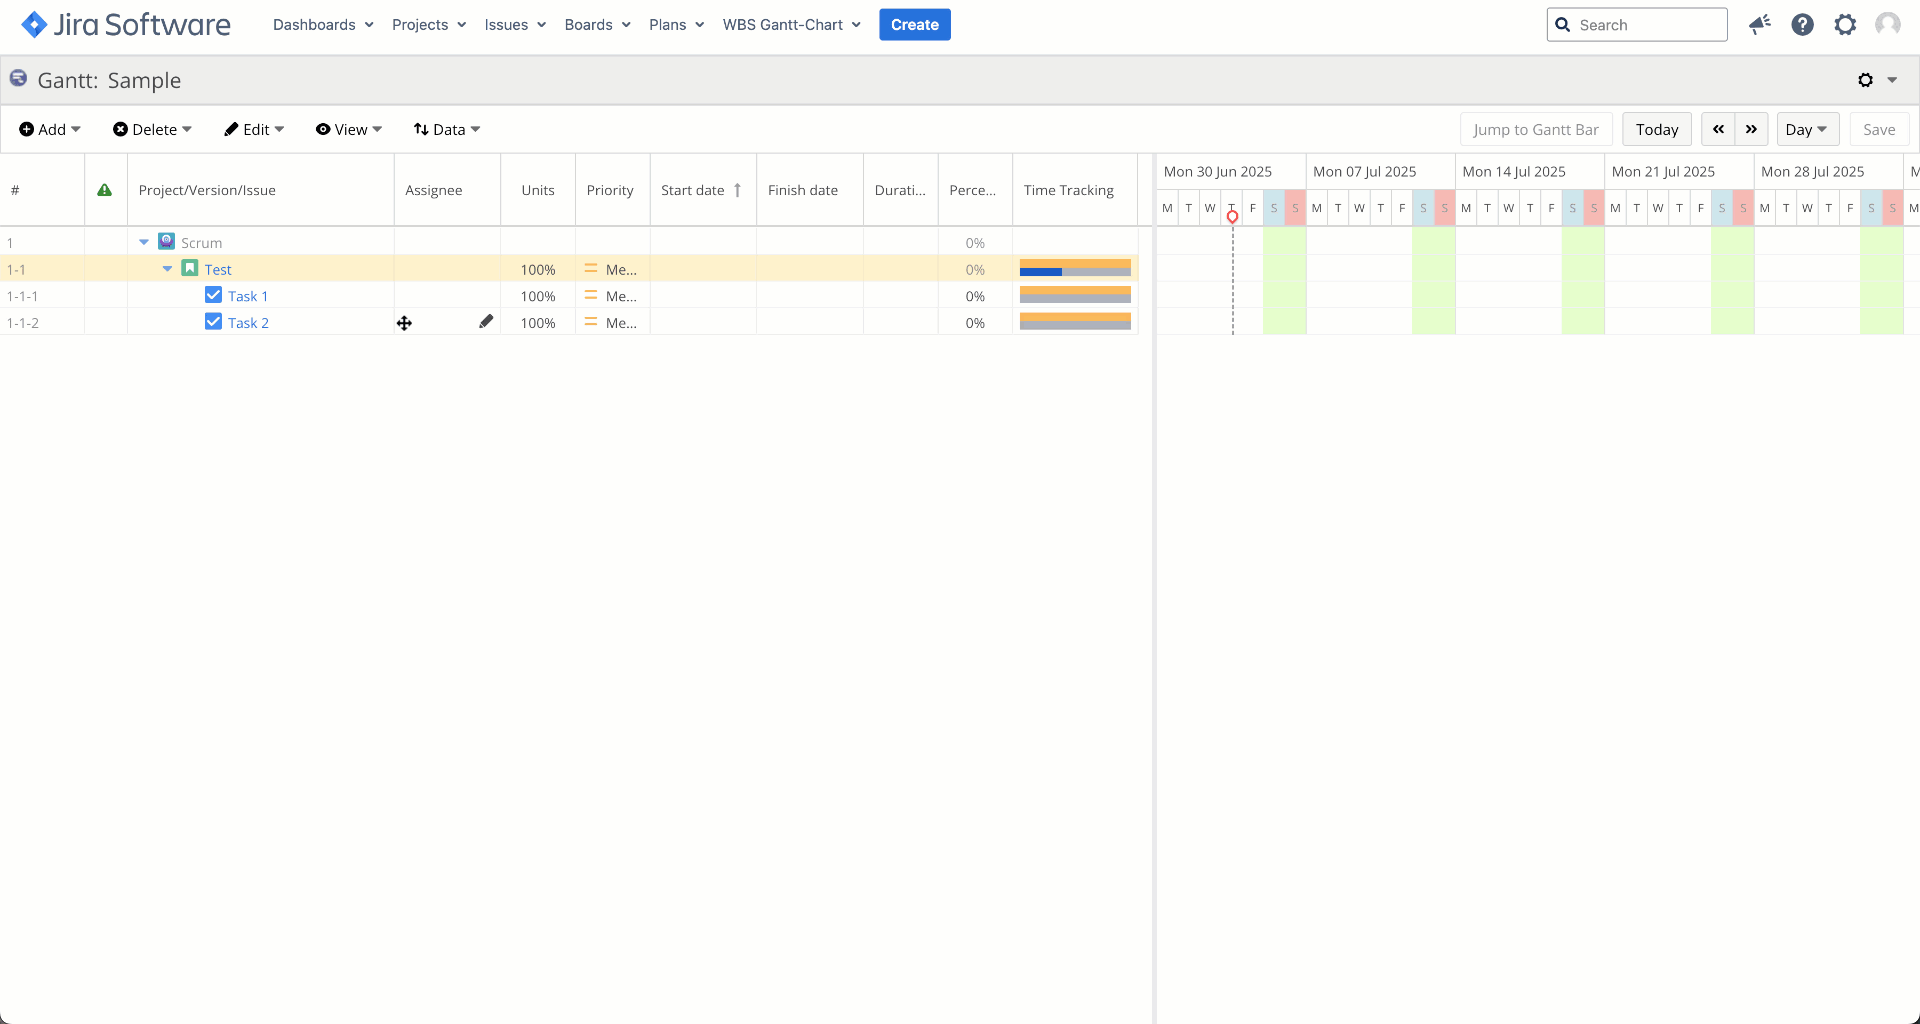Open the Jira administration gear icon
Image resolution: width=1920 pixels, height=1024 pixels.
[1845, 25]
